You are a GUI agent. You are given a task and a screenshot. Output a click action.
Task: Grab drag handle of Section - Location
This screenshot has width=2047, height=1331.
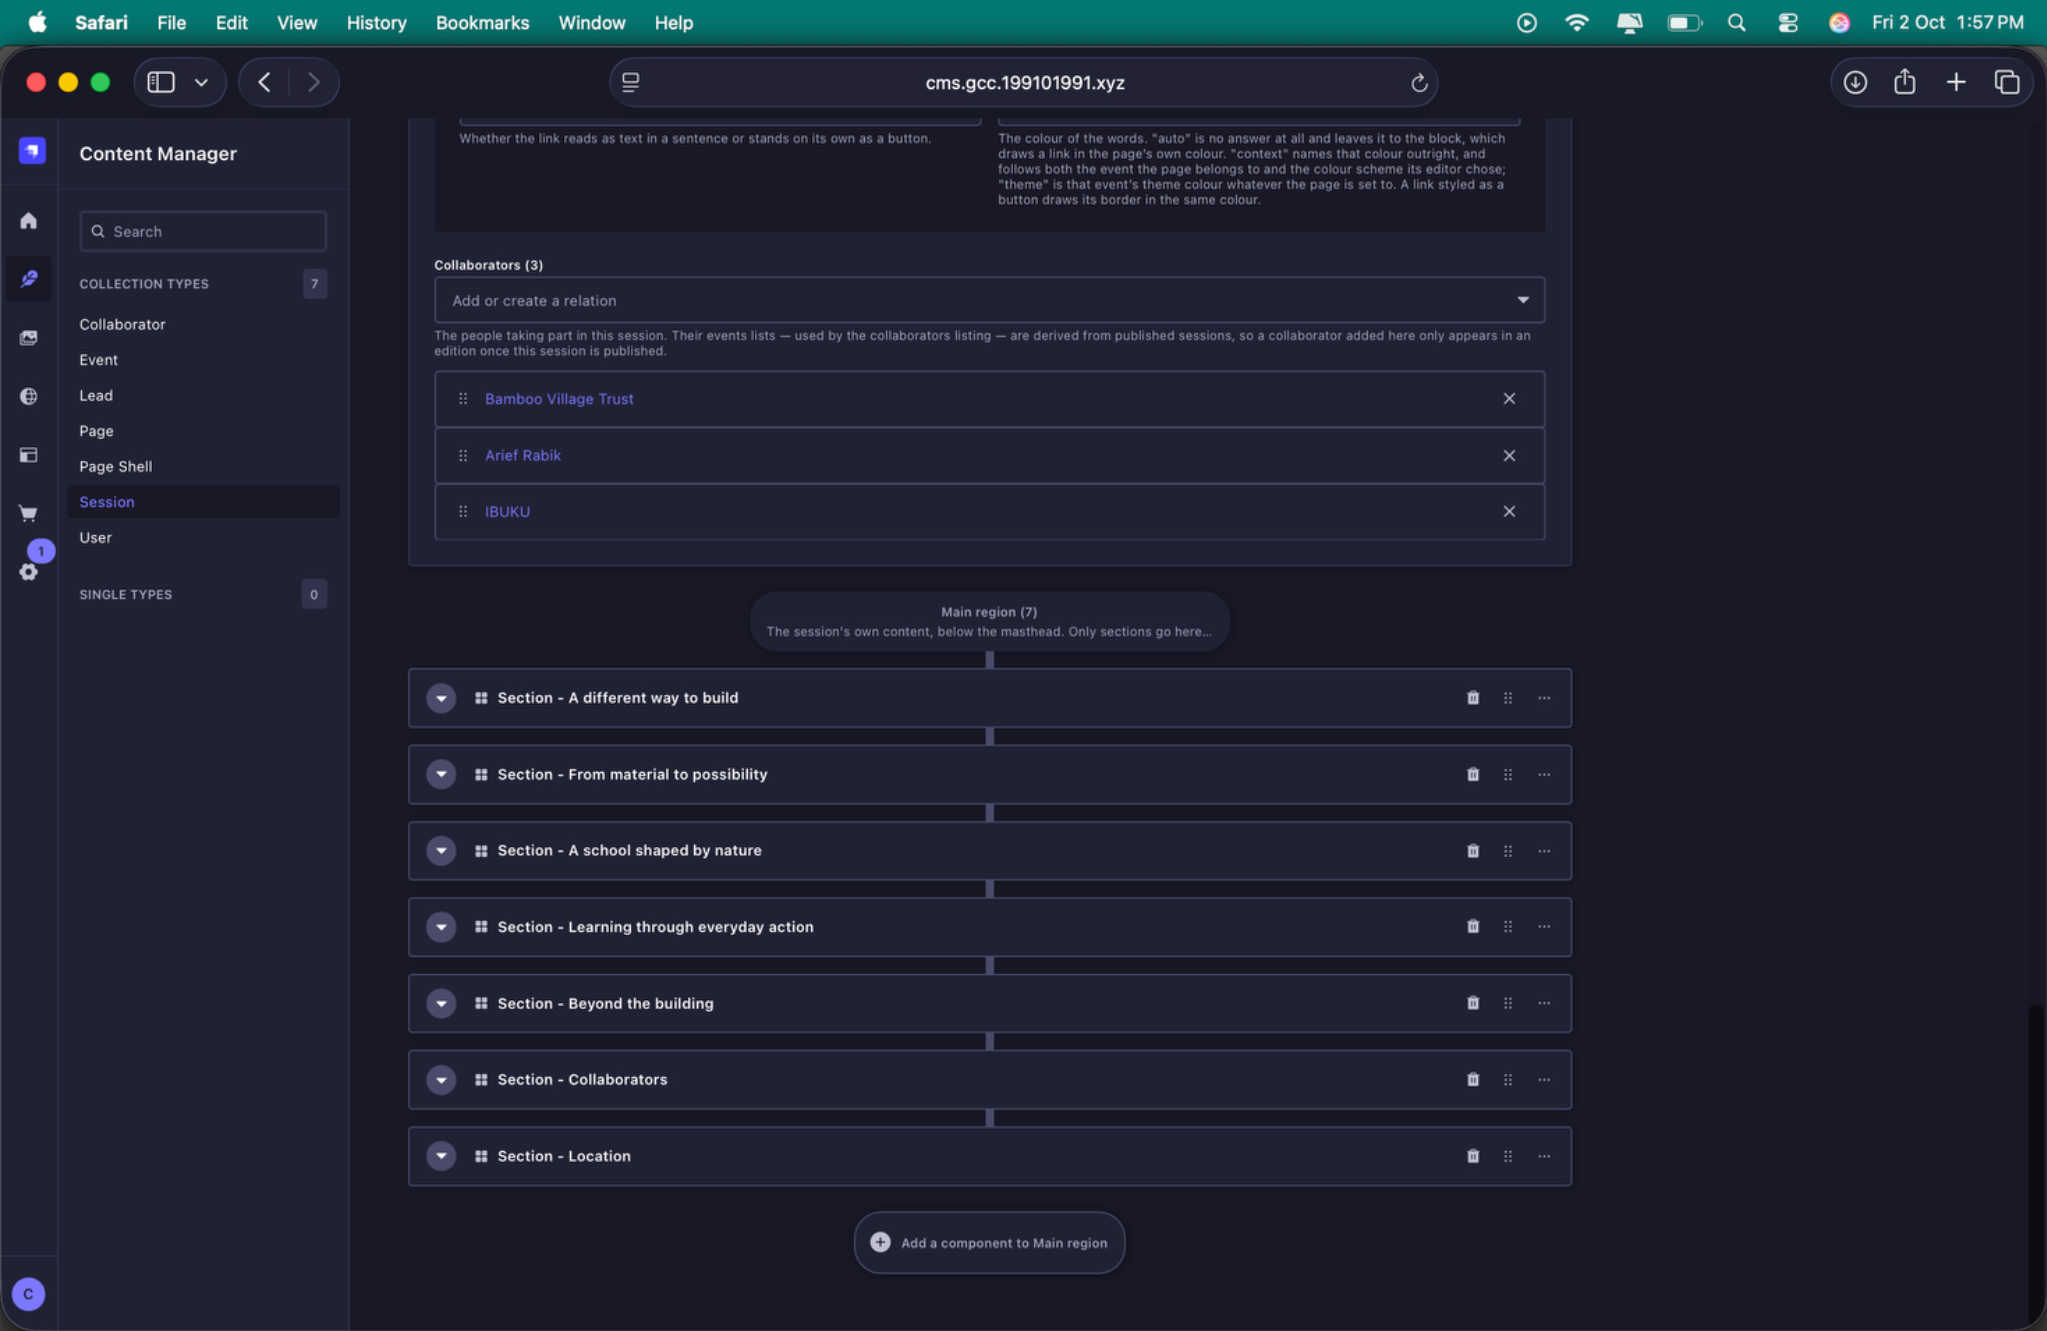pyautogui.click(x=1508, y=1156)
